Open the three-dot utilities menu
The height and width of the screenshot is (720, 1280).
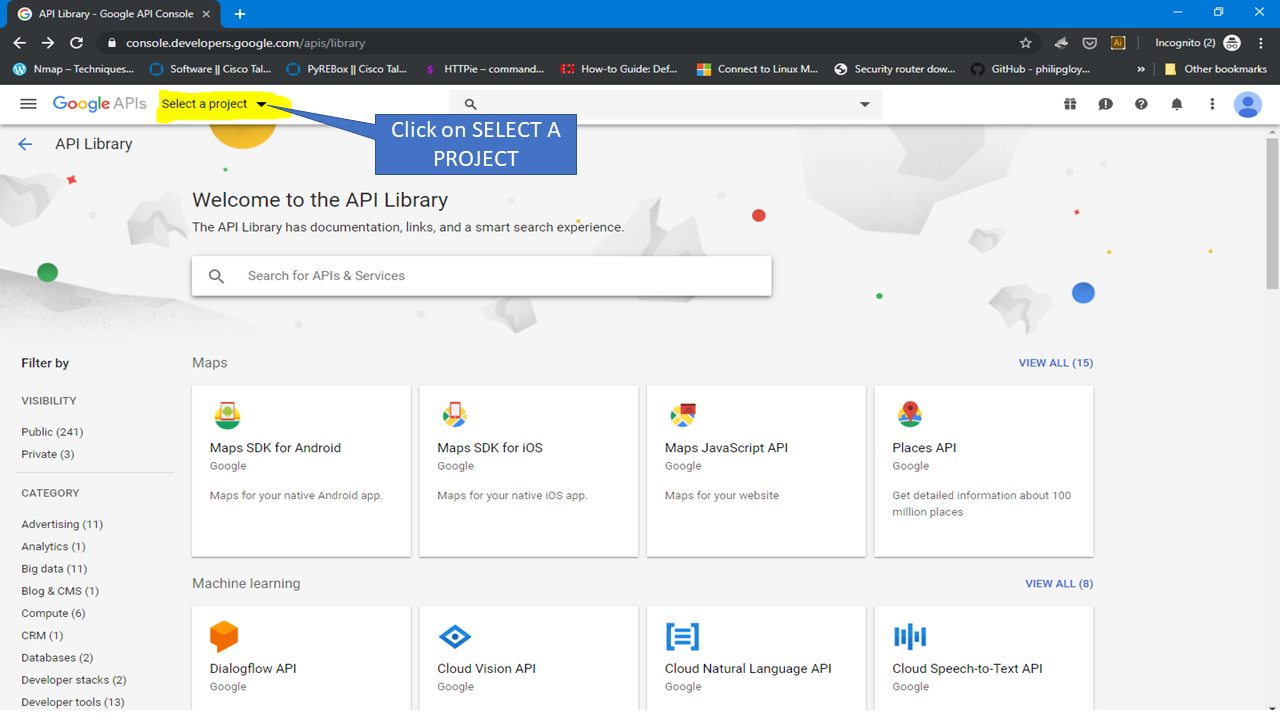pos(1212,104)
